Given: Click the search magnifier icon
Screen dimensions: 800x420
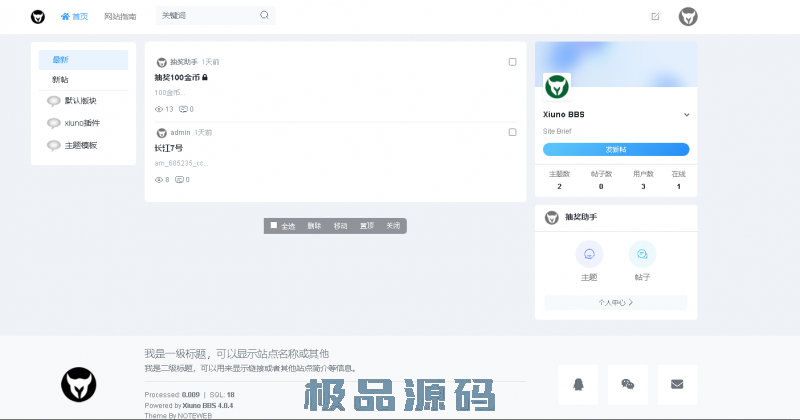Looking at the screenshot, I should [264, 15].
